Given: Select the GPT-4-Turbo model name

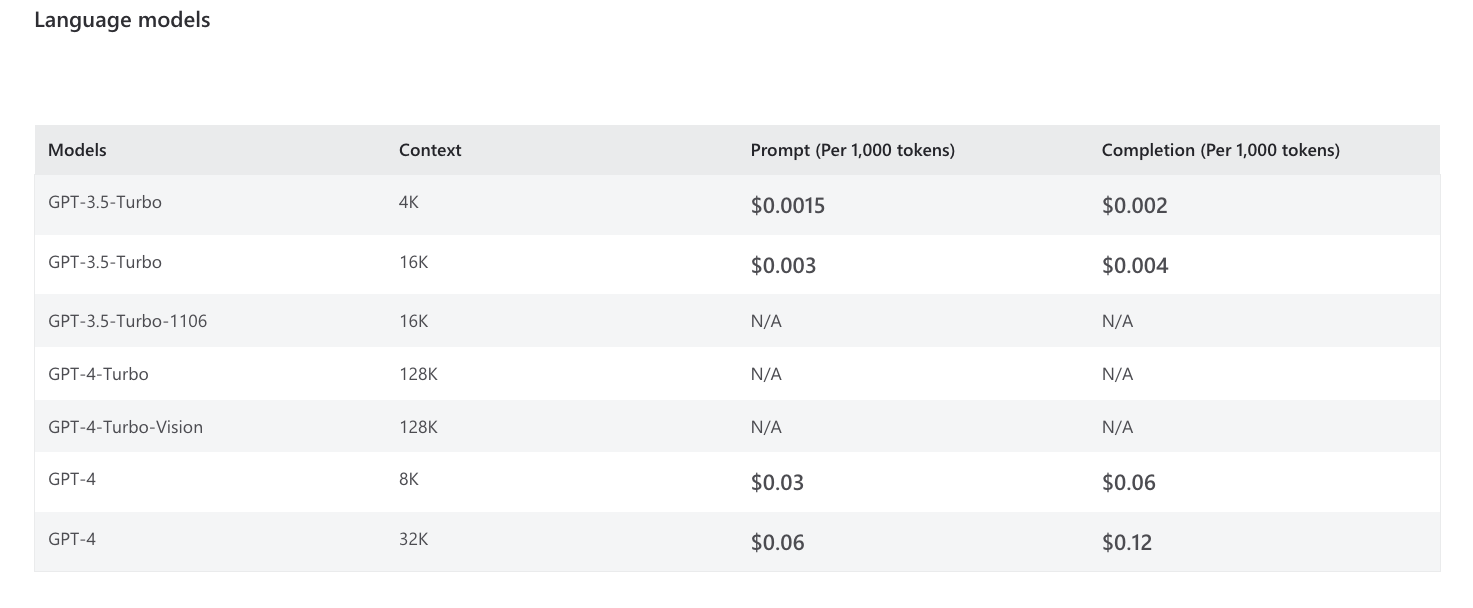Looking at the screenshot, I should click(98, 374).
